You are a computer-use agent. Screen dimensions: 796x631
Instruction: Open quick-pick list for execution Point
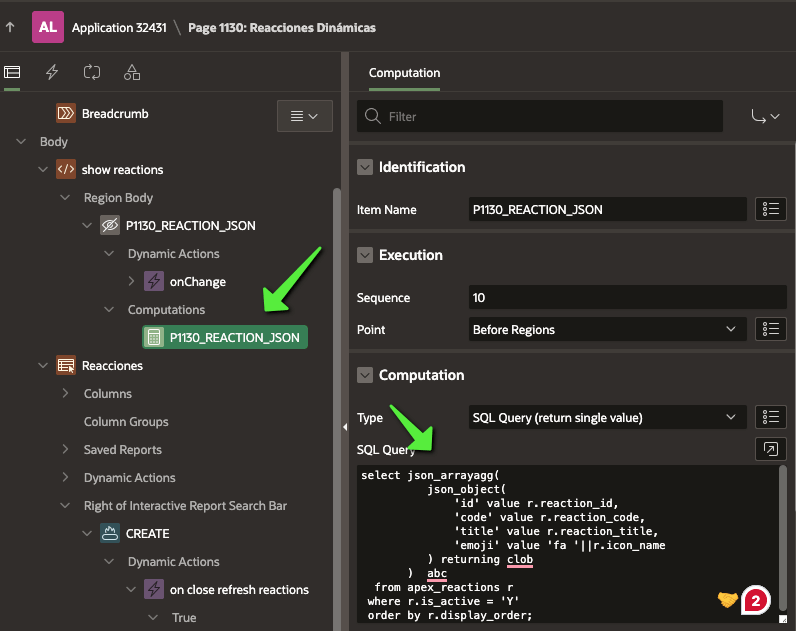770,329
